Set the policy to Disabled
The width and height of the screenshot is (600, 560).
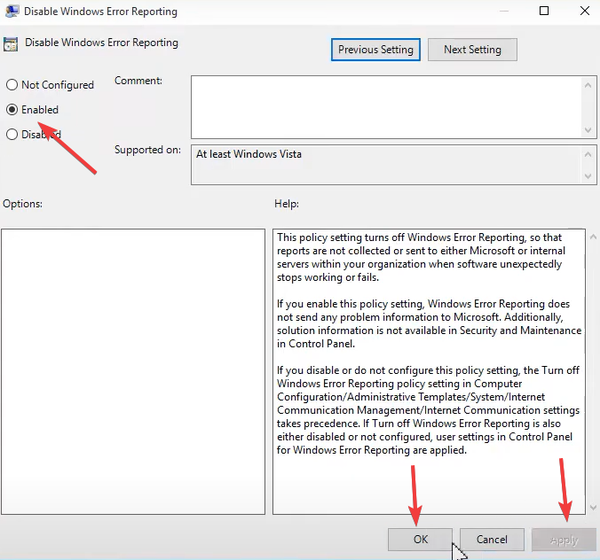click(x=12, y=134)
